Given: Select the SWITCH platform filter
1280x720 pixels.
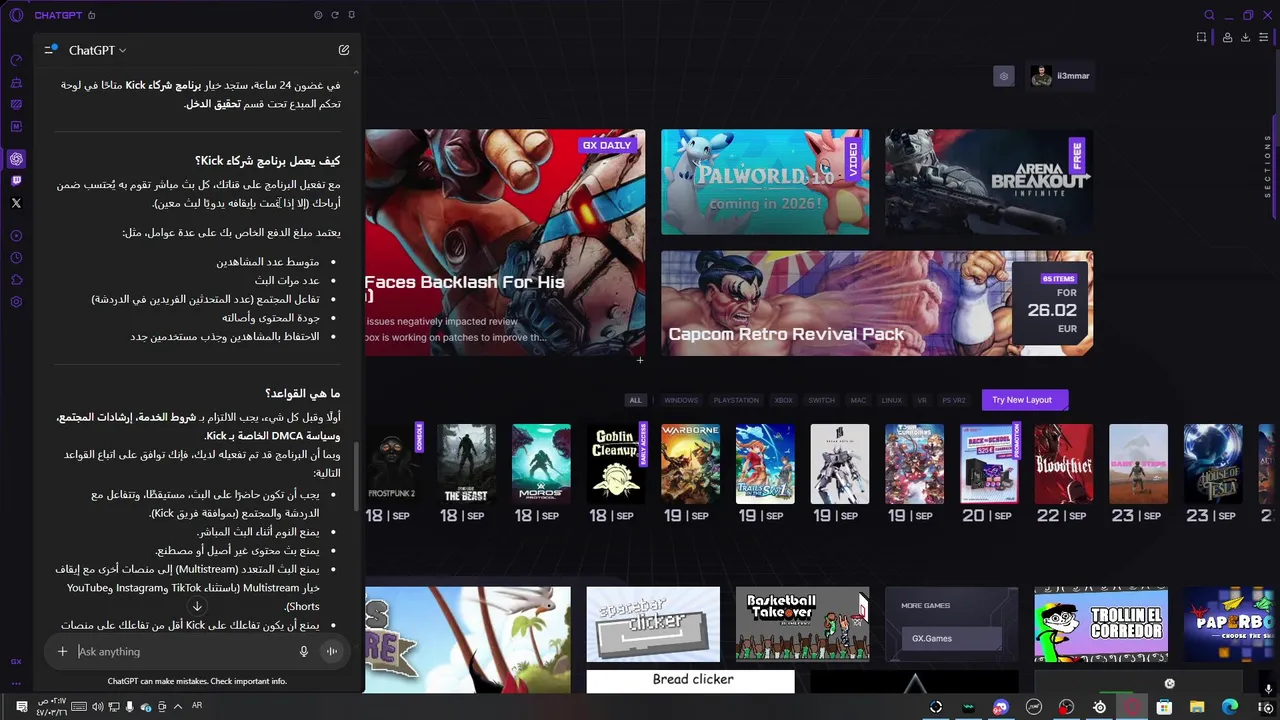Looking at the screenshot, I should pyautogui.click(x=821, y=400).
